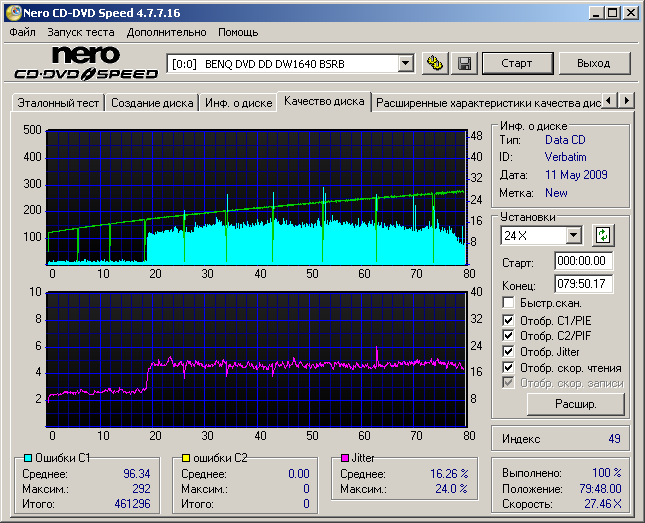Click the Jitter maximum value 24.0 %

[451, 489]
